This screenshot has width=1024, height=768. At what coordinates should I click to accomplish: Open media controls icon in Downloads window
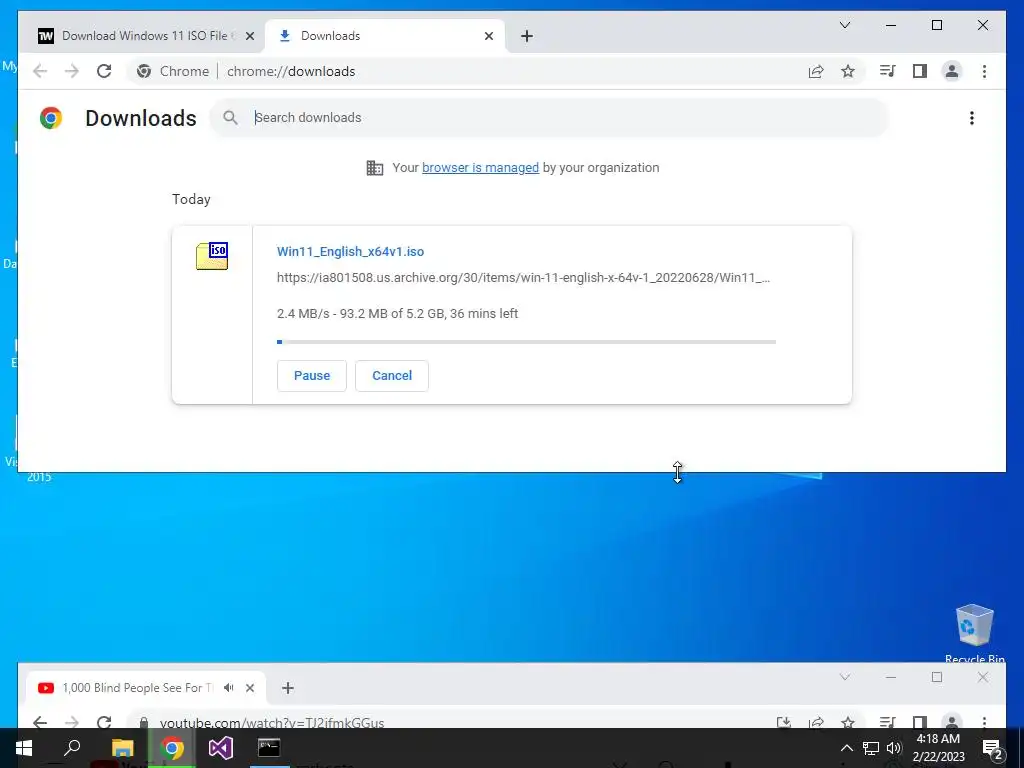[887, 71]
